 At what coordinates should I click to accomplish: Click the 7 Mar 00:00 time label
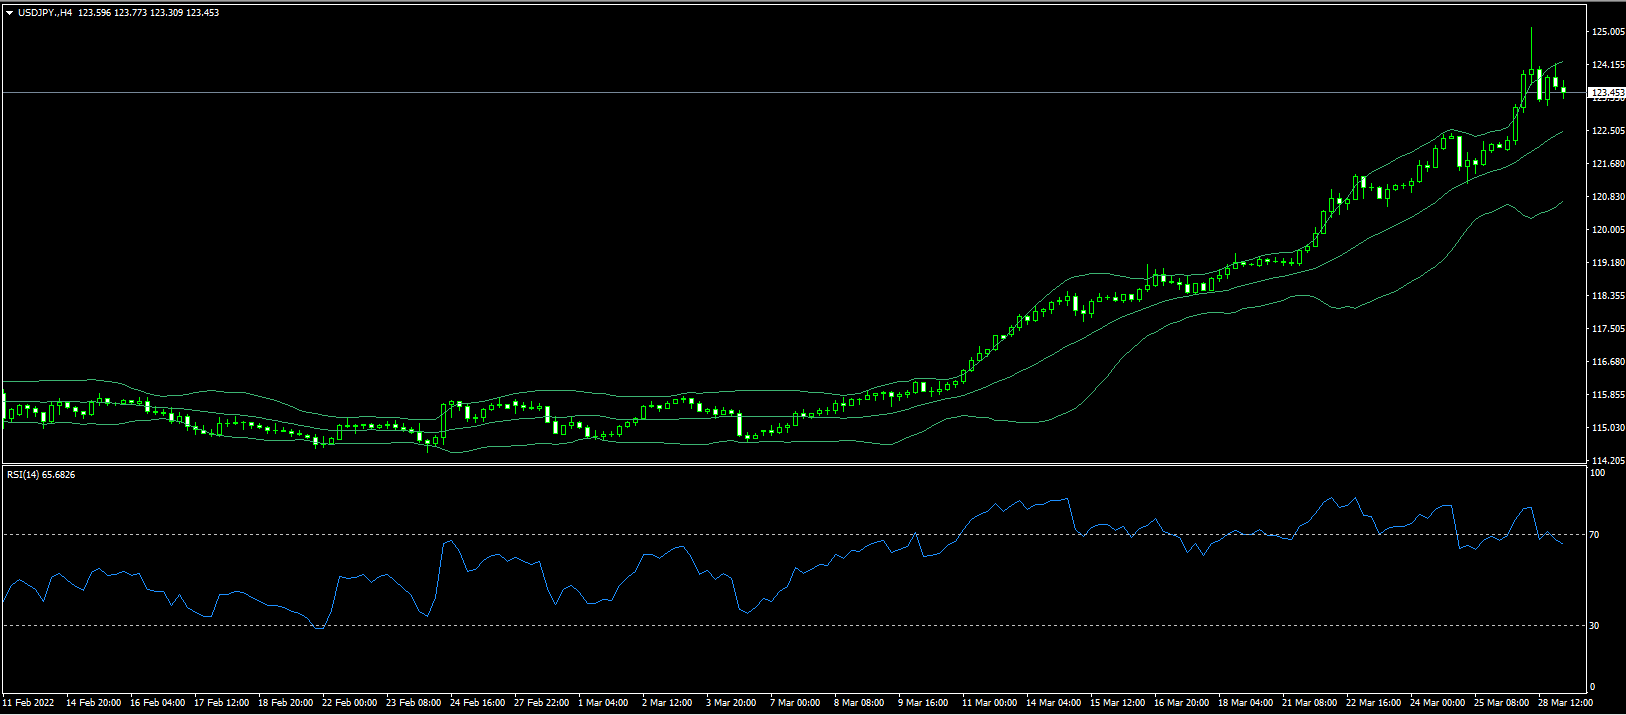795,703
